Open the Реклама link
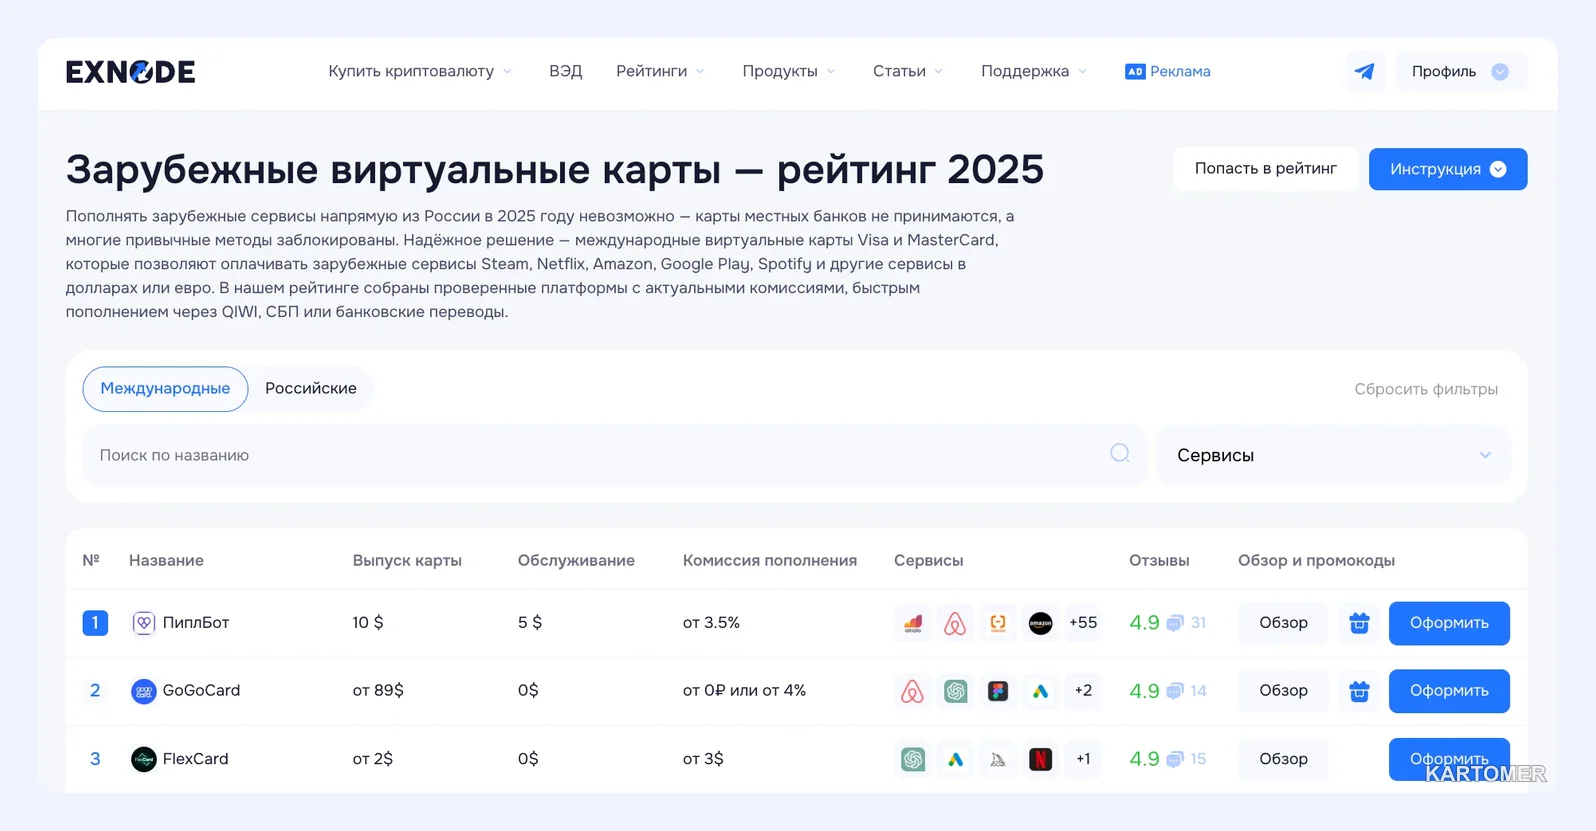1596x831 pixels. pyautogui.click(x=1168, y=71)
